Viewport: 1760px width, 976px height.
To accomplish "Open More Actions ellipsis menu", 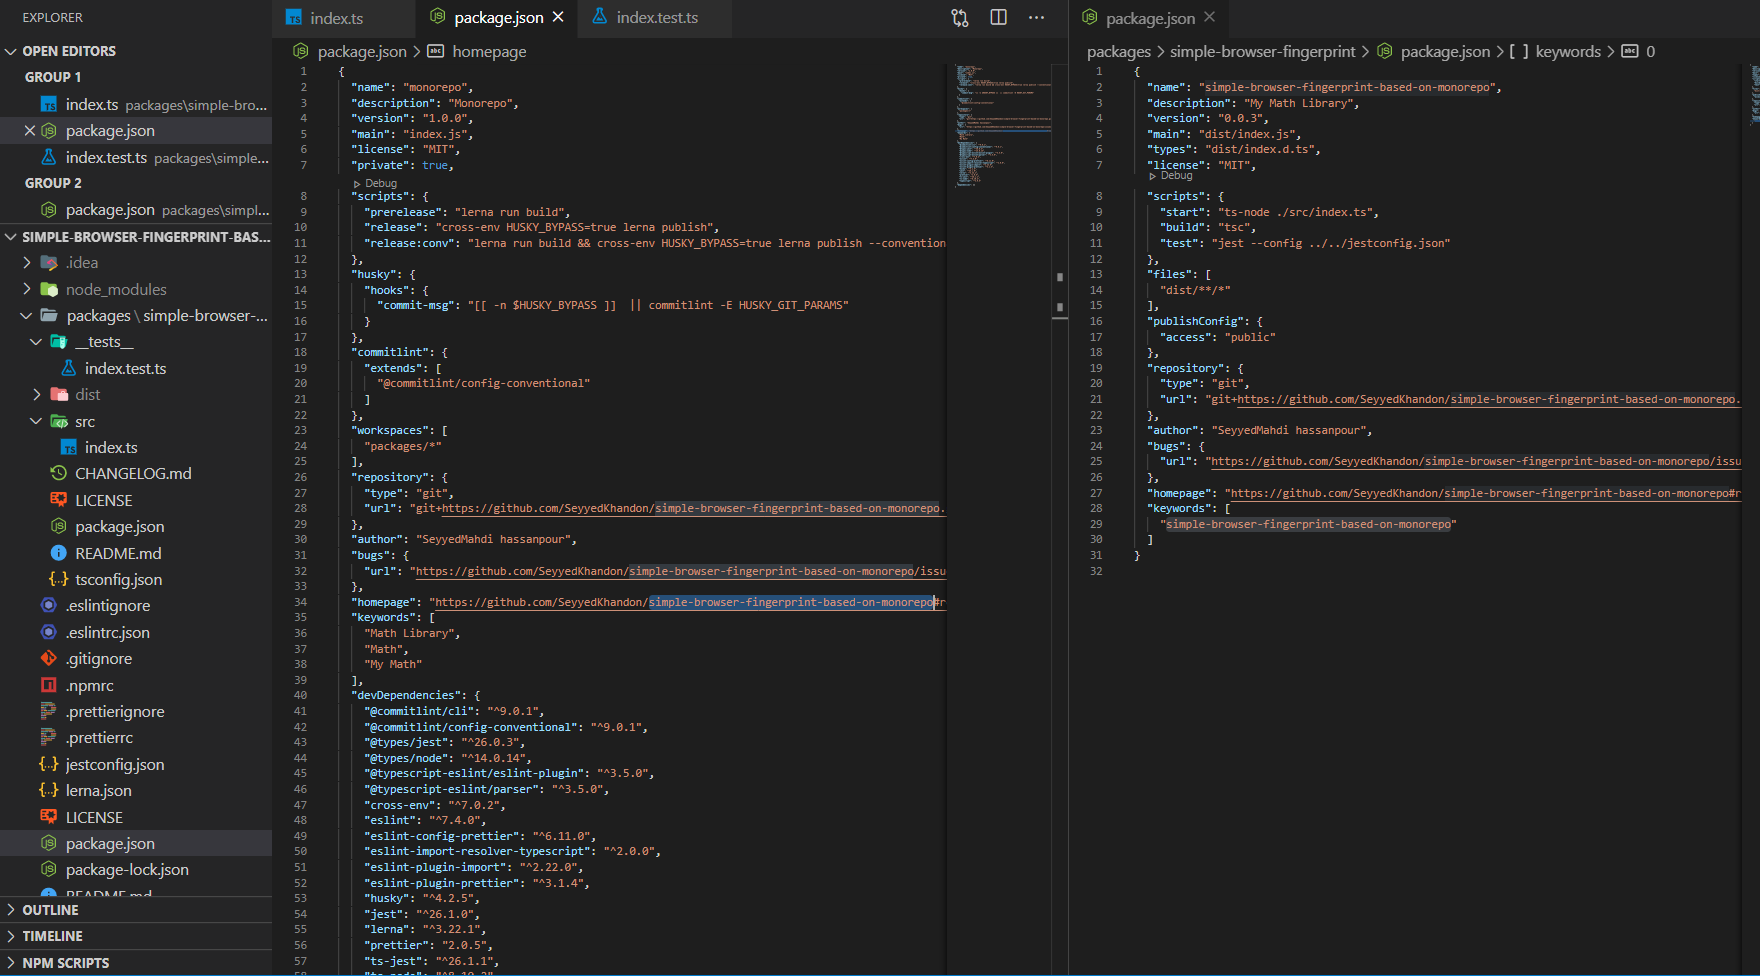I will 1036,18.
